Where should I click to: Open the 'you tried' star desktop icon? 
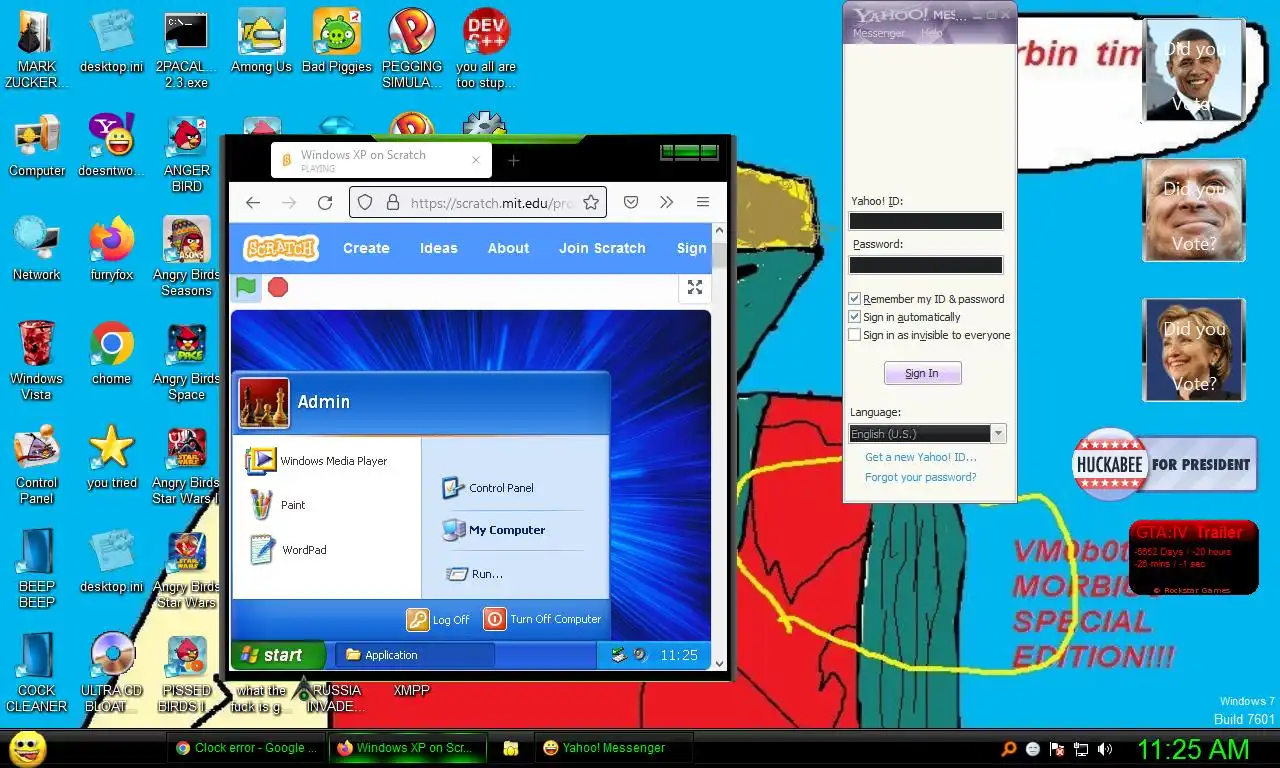tap(111, 457)
